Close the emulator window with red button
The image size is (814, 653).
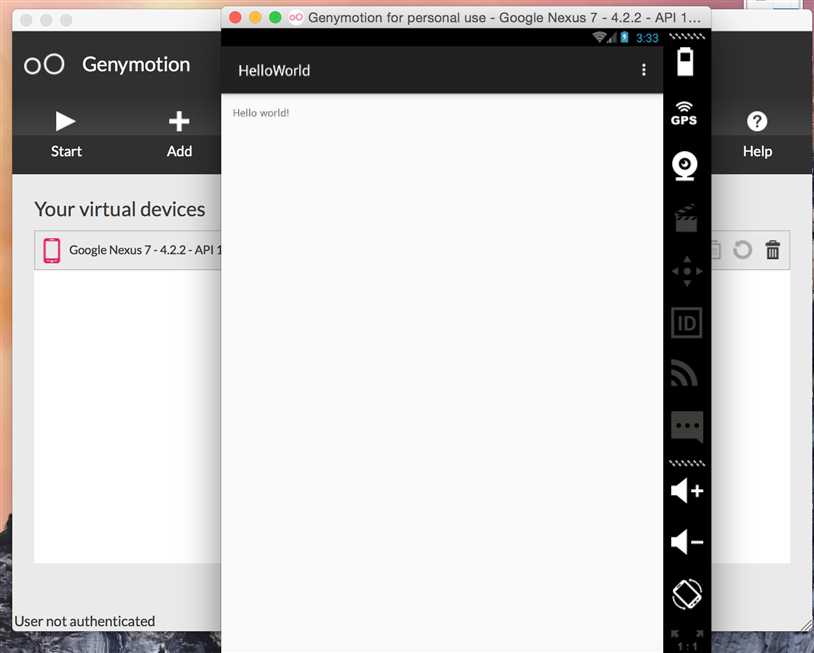pos(235,18)
